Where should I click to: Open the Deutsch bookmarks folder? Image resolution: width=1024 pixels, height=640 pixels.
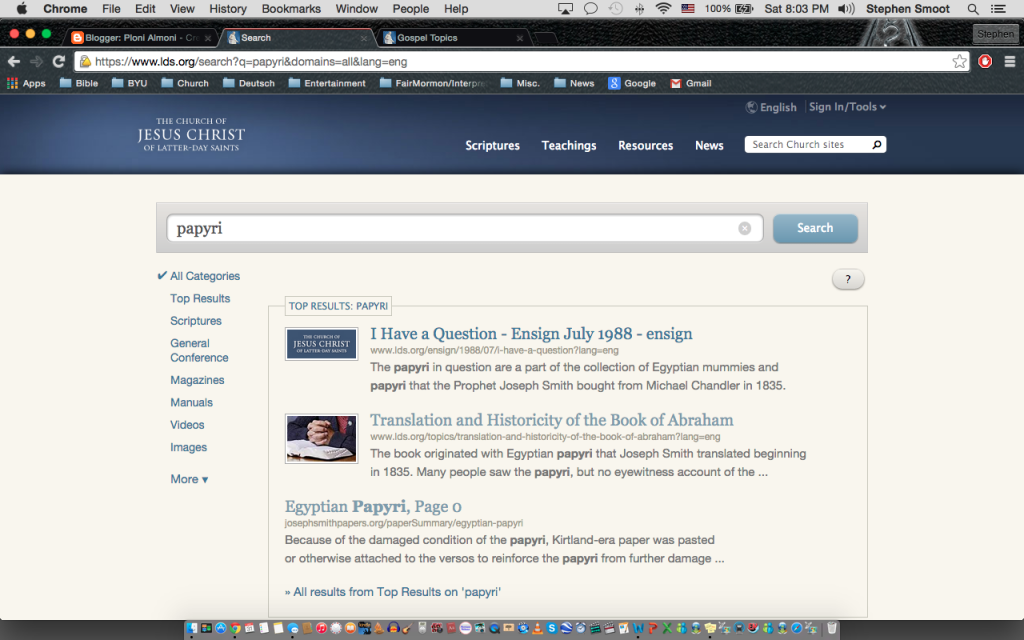coord(248,83)
